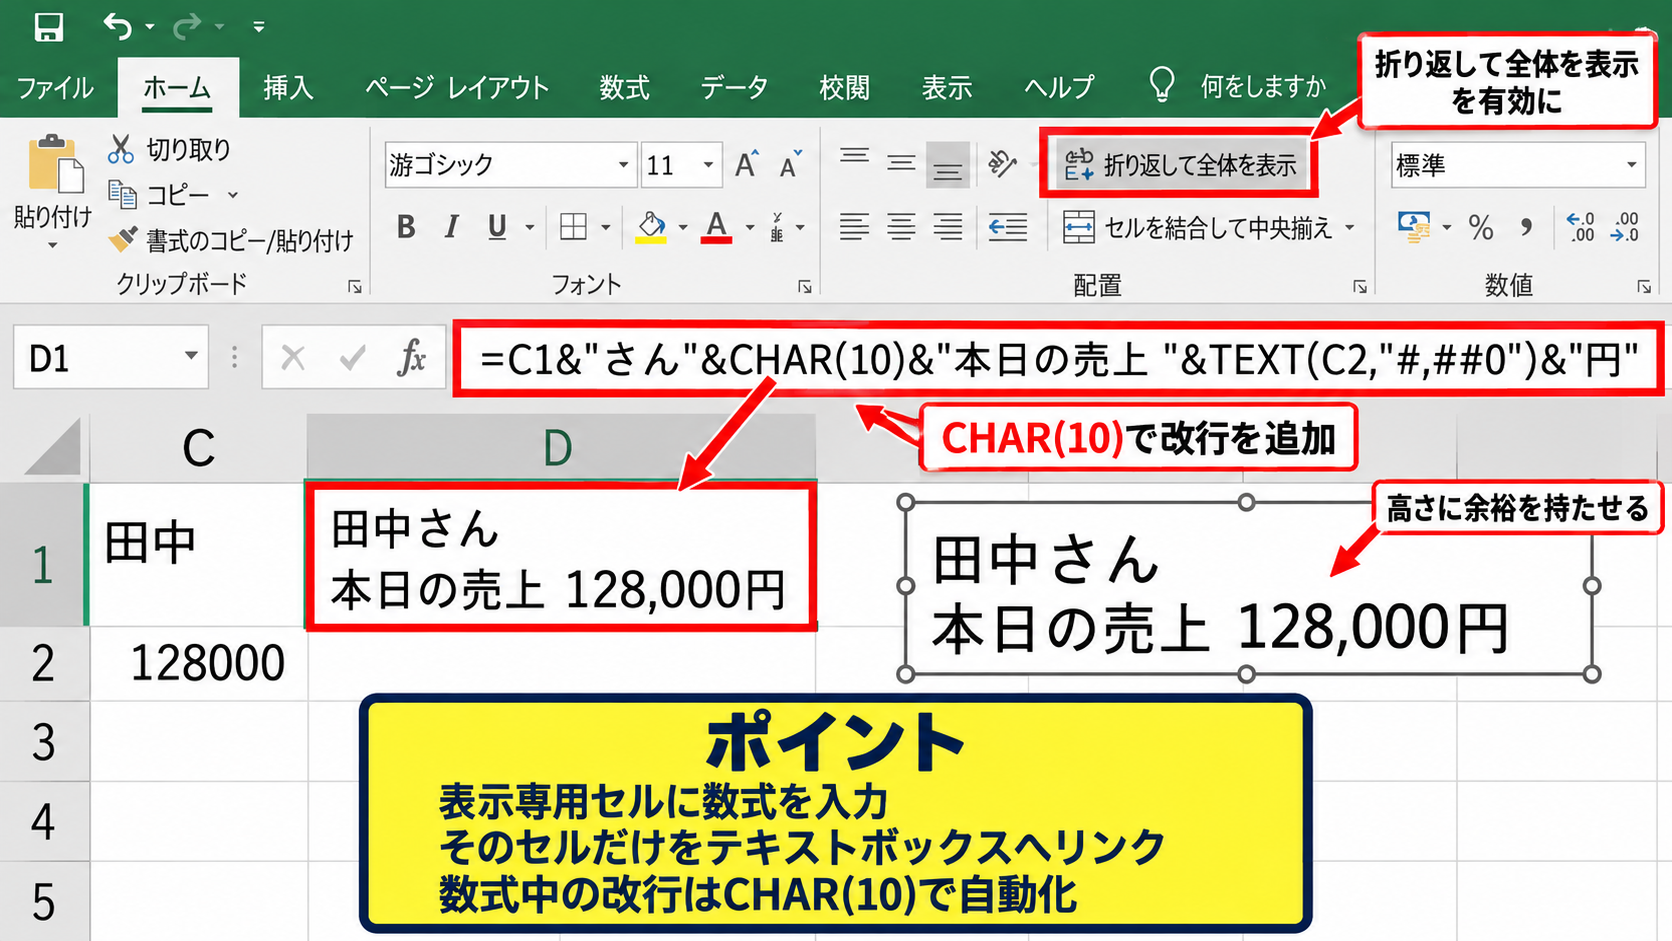
Task: Click the text orientation icon
Action: (x=1002, y=163)
